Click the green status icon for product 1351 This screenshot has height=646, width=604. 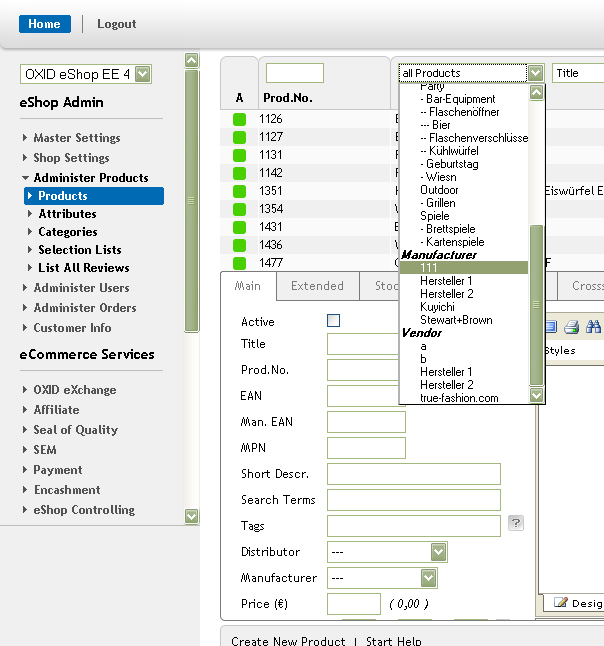point(239,191)
